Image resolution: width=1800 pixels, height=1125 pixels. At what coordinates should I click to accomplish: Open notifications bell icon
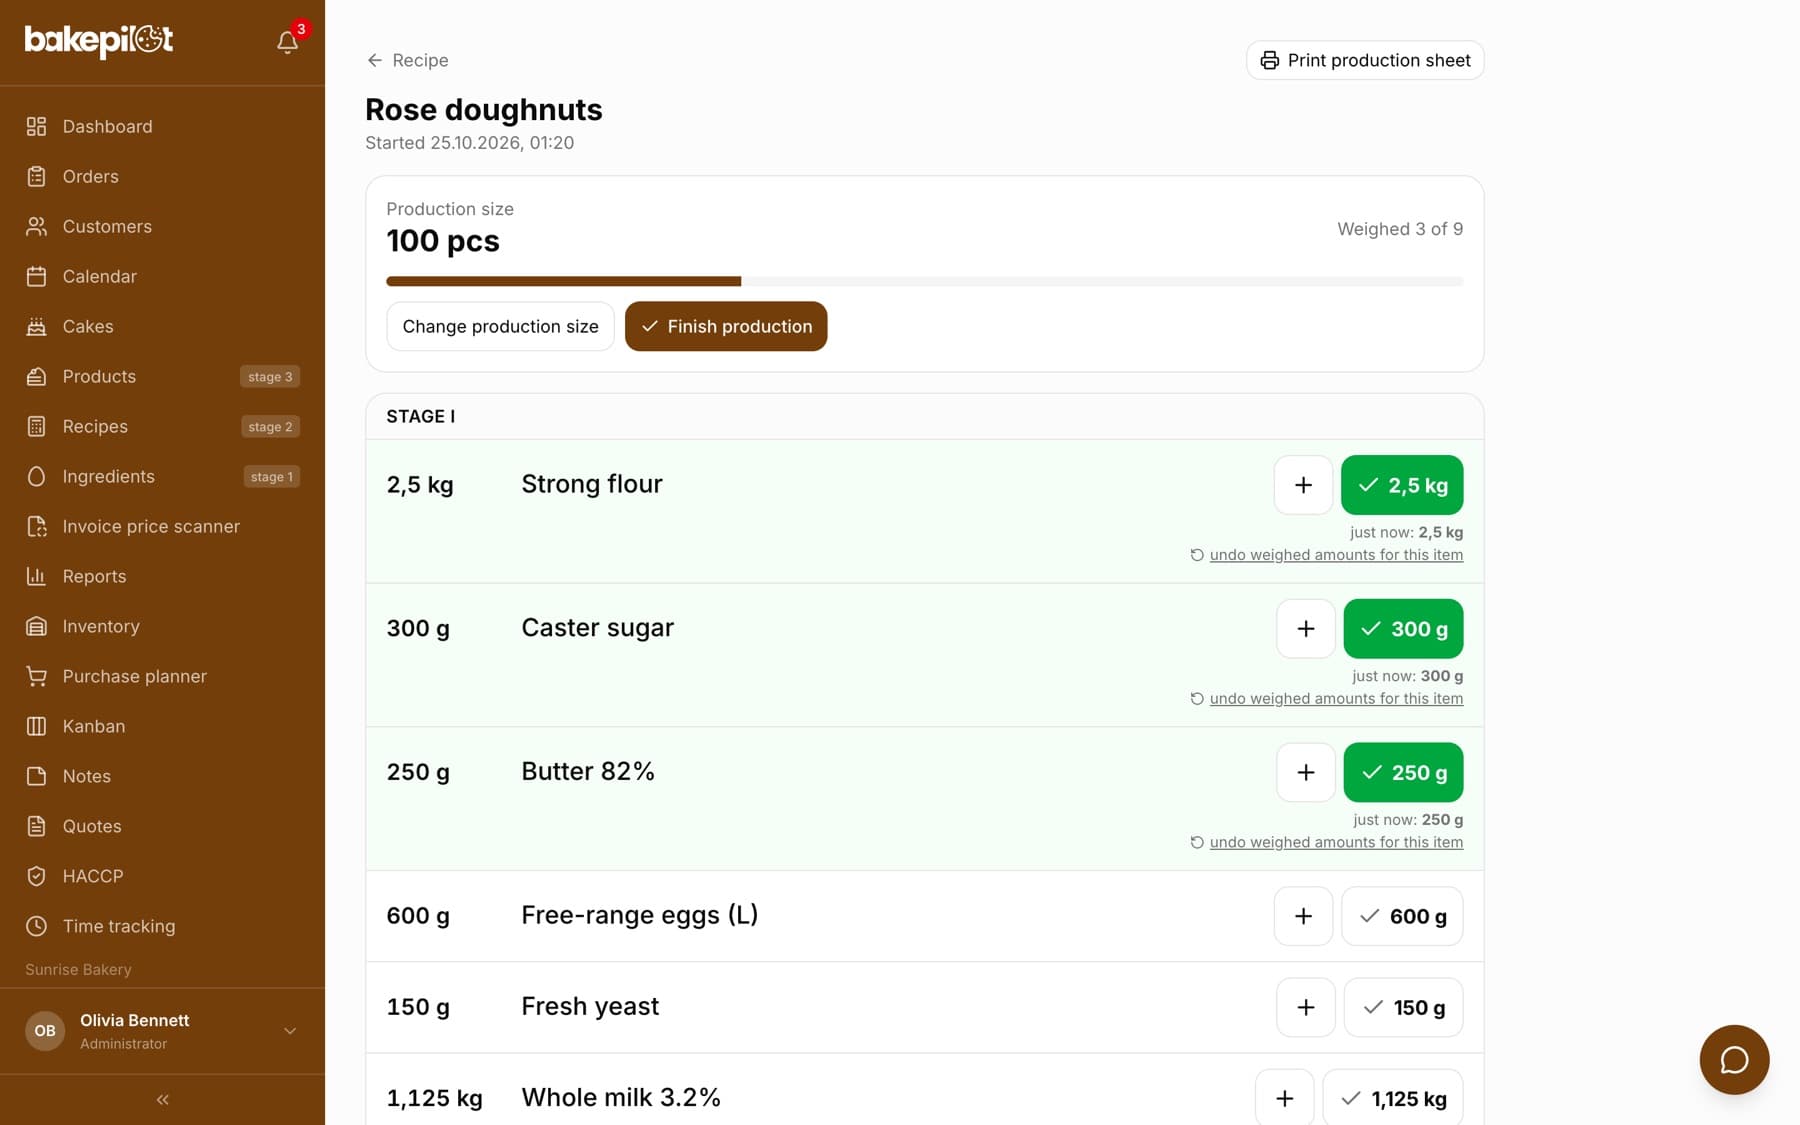coord(287,42)
